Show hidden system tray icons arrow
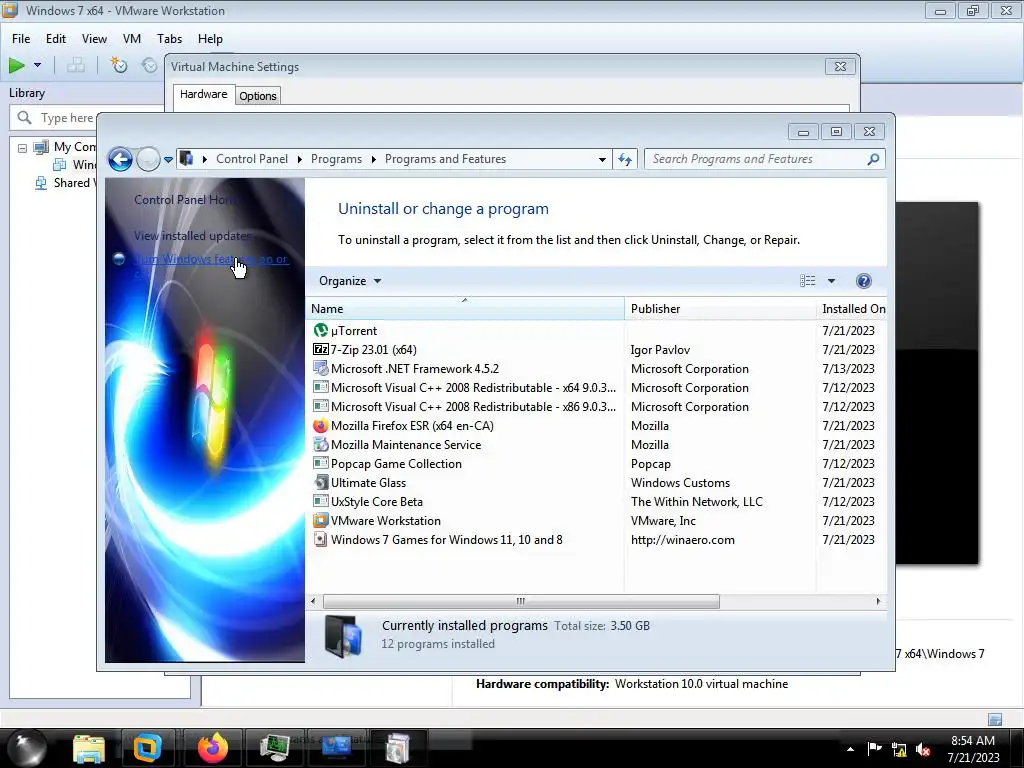Viewport: 1024px width, 768px height. 850,749
